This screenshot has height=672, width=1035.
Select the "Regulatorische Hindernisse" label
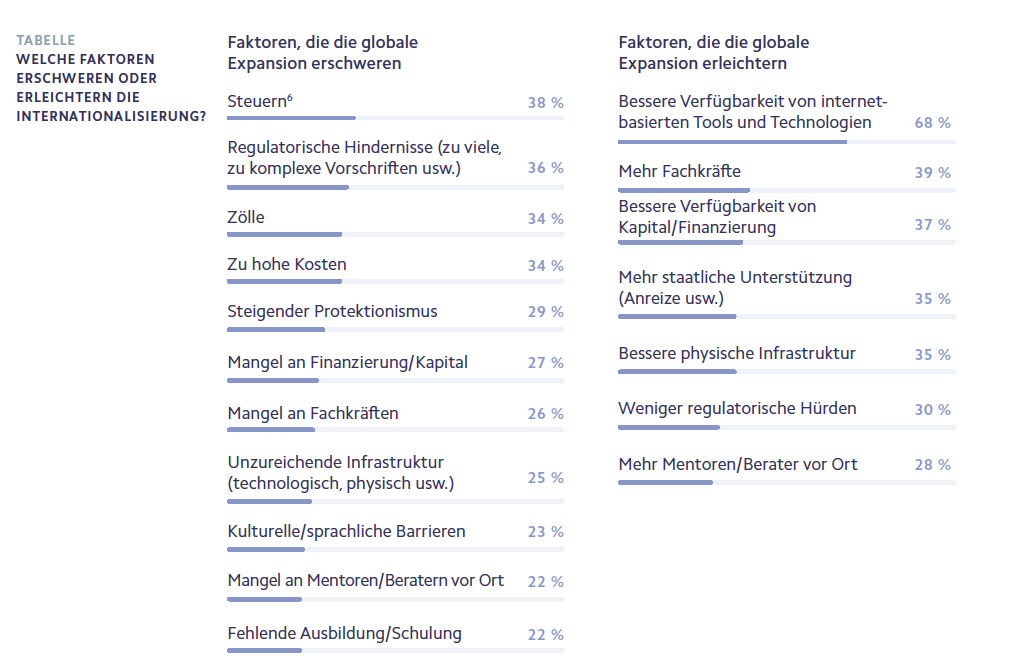click(x=364, y=158)
